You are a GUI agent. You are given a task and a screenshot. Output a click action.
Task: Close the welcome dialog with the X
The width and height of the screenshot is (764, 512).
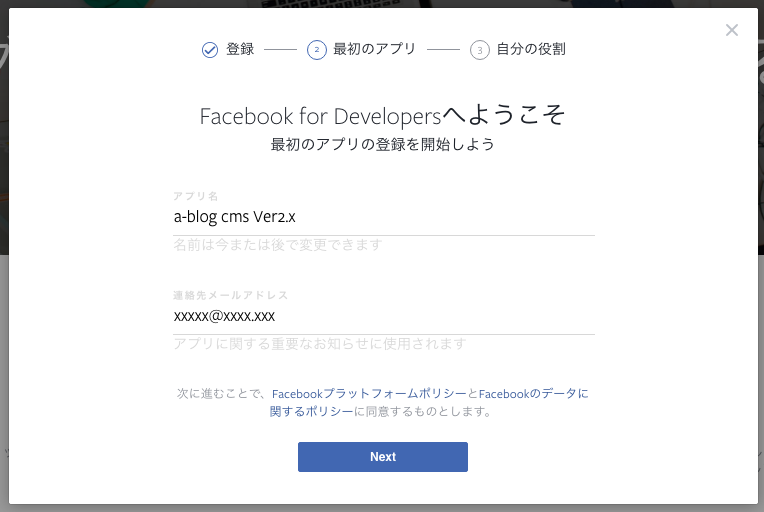731,30
